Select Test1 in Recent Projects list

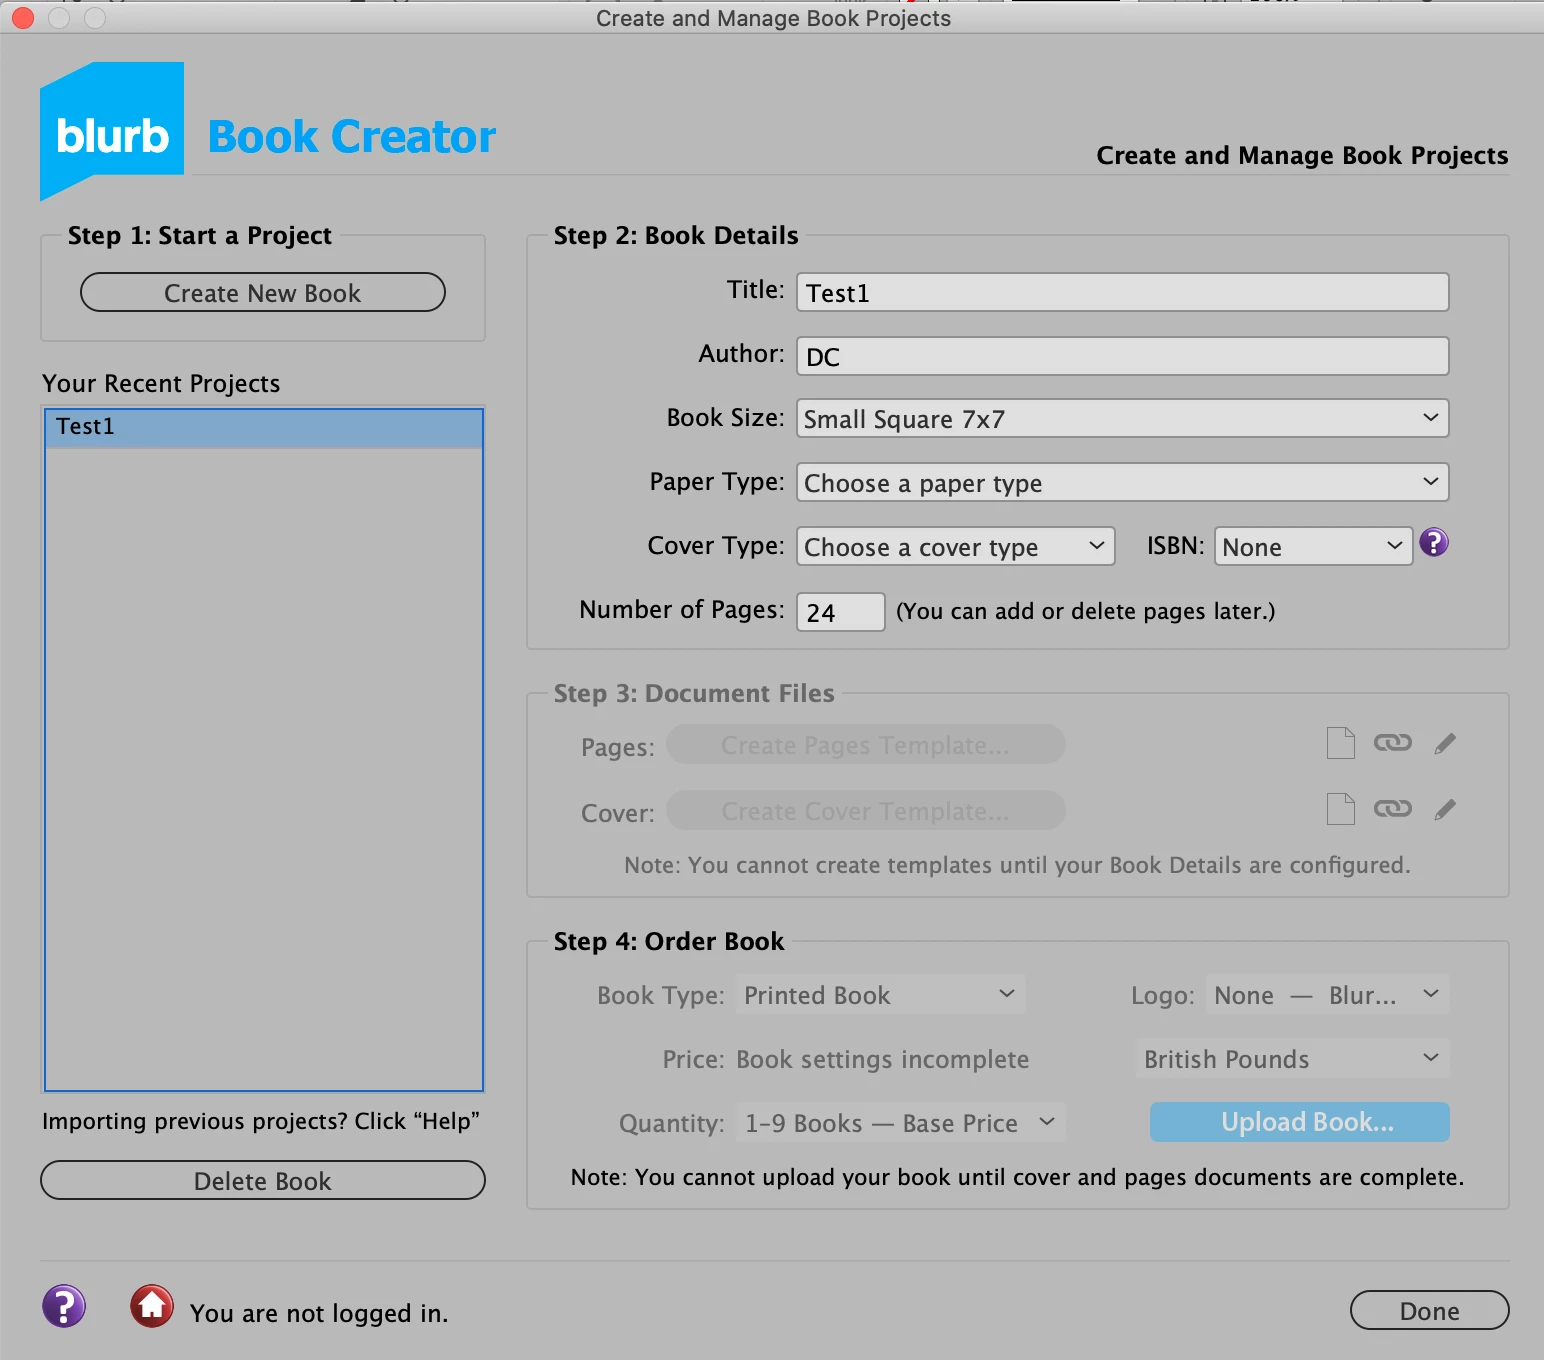pyautogui.click(x=264, y=427)
